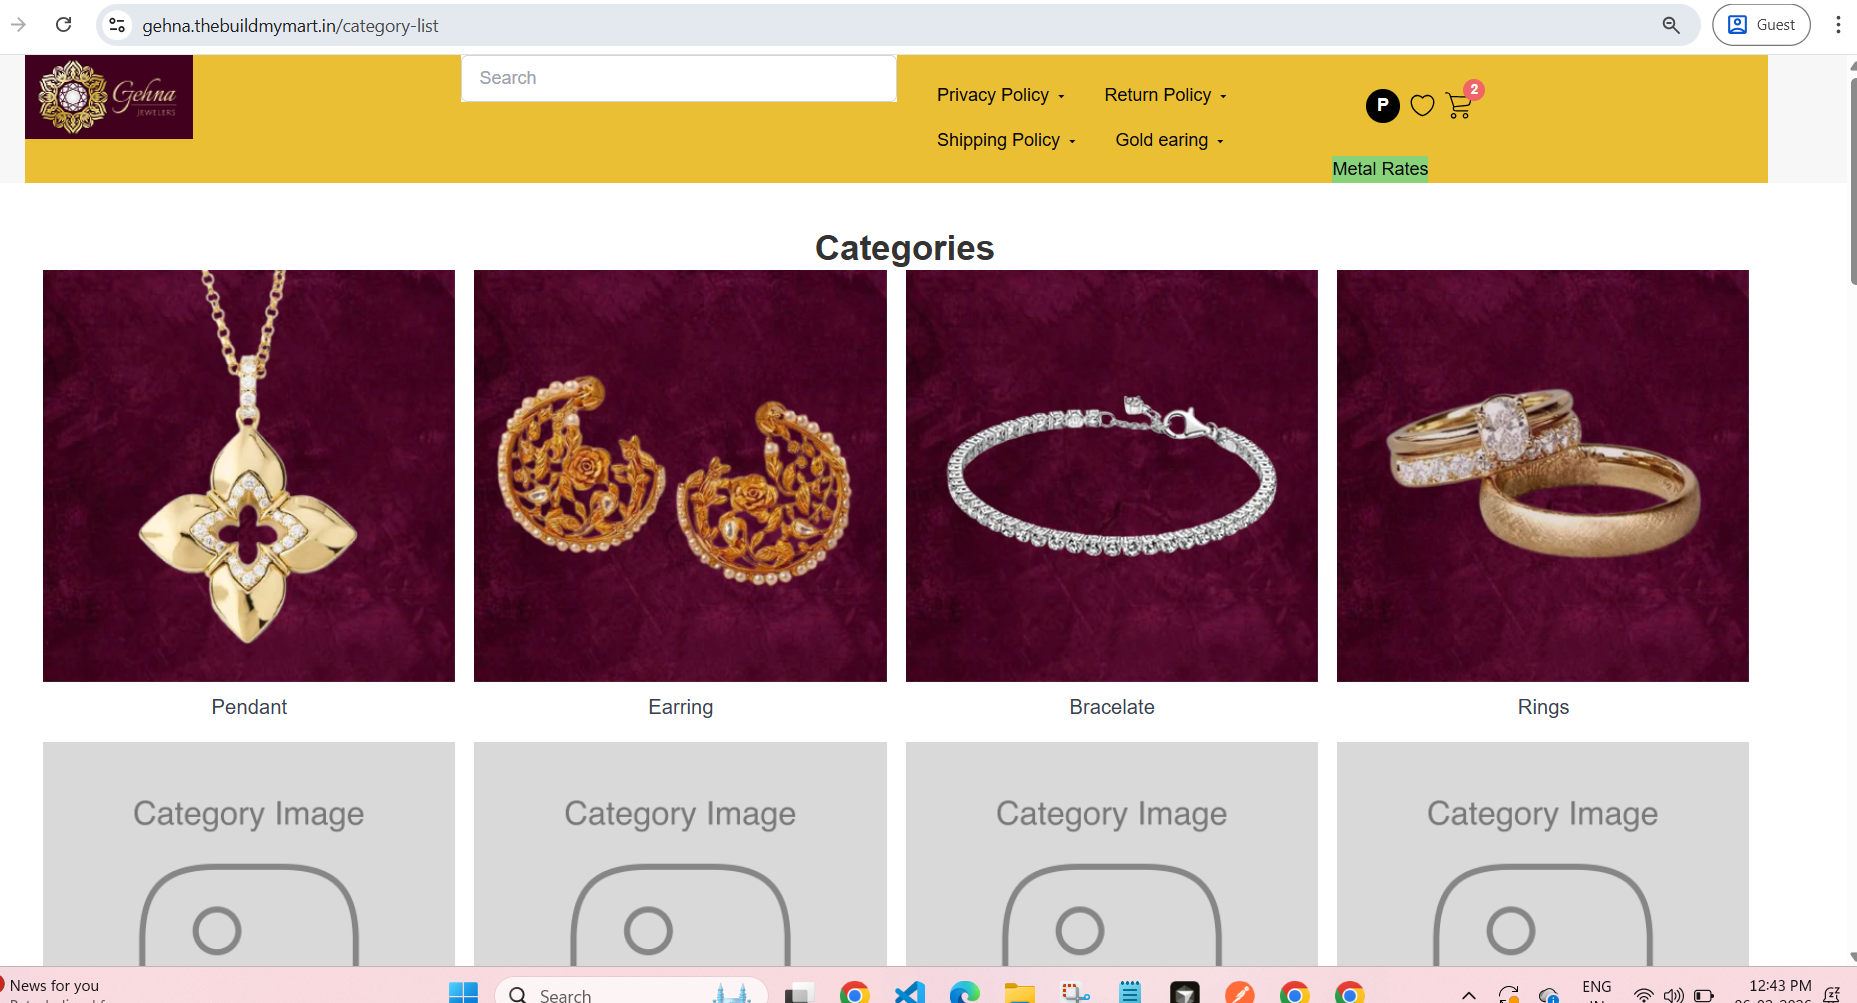Open the profile avatar P icon

coord(1382,105)
